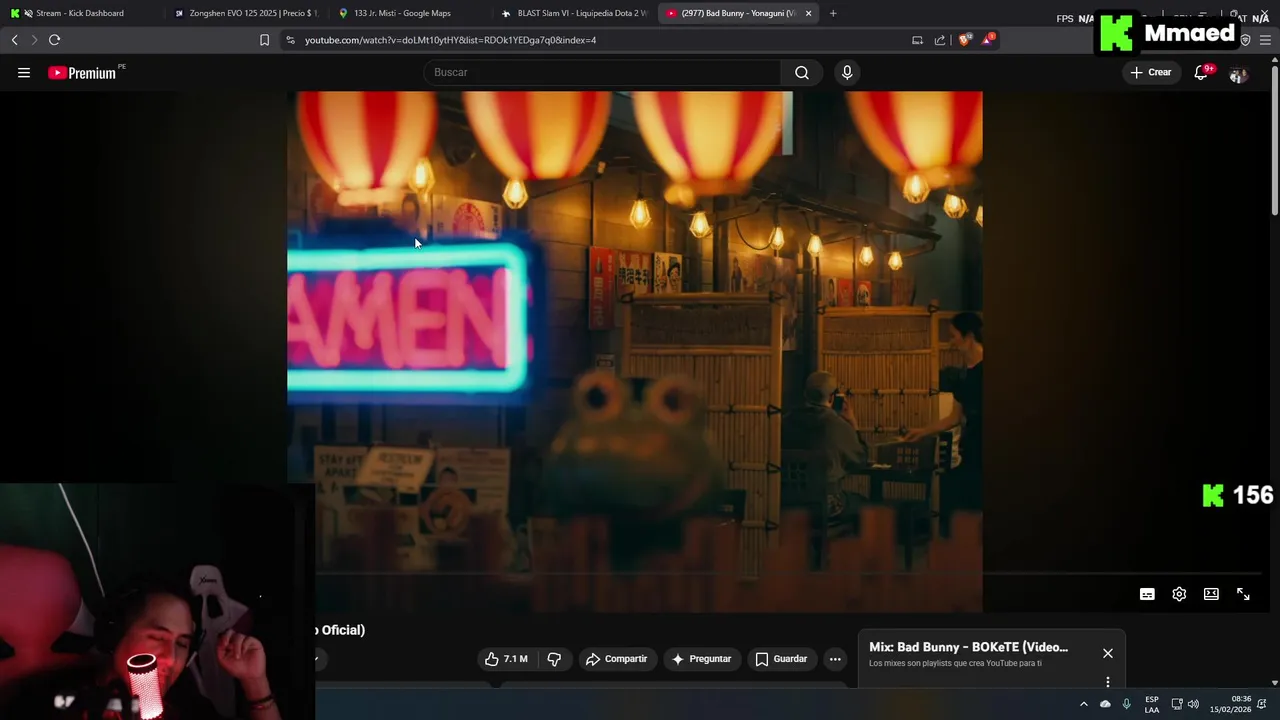Screen dimensions: 1280x720
Task: Switch to Zongshen EVO 125 2025 tab
Action: [245, 13]
